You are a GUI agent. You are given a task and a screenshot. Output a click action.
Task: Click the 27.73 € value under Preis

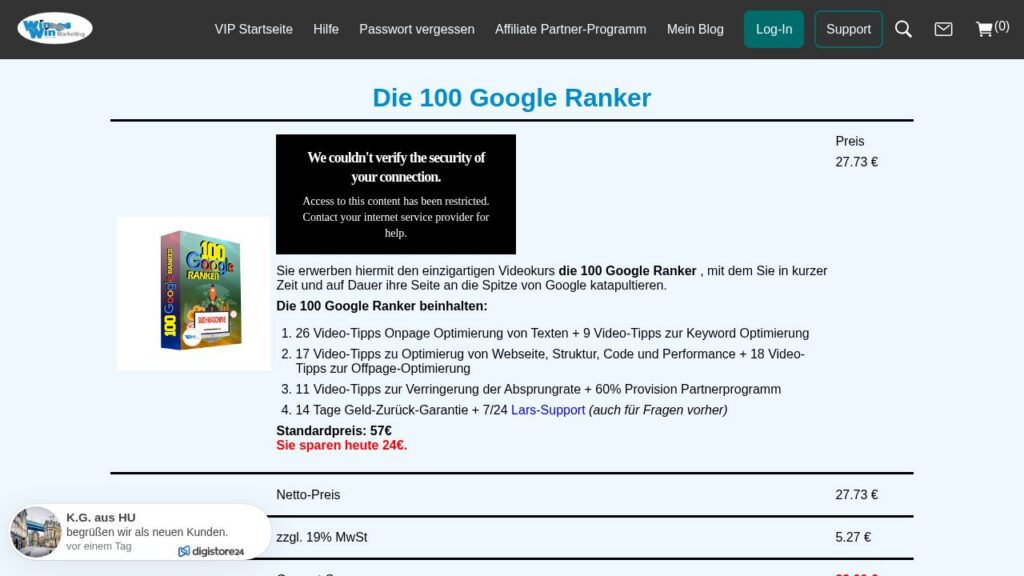pyautogui.click(x=856, y=162)
